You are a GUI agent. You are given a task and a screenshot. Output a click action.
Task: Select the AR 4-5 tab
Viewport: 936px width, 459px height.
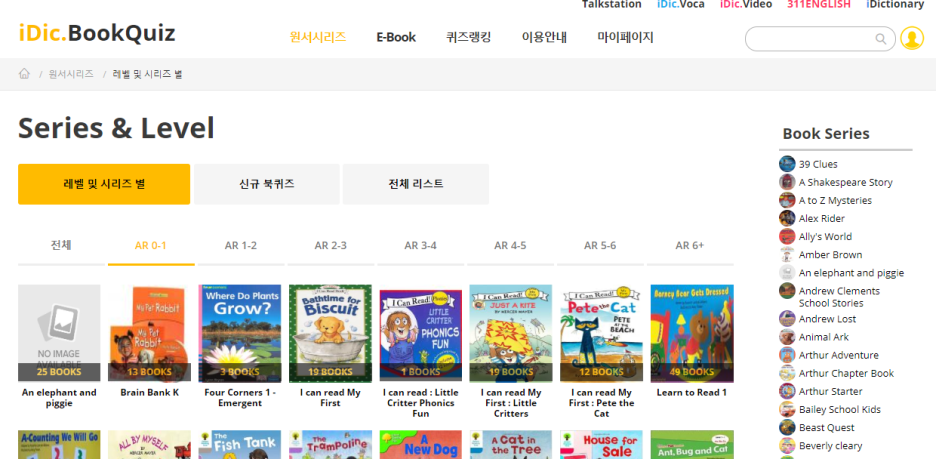tap(510, 245)
